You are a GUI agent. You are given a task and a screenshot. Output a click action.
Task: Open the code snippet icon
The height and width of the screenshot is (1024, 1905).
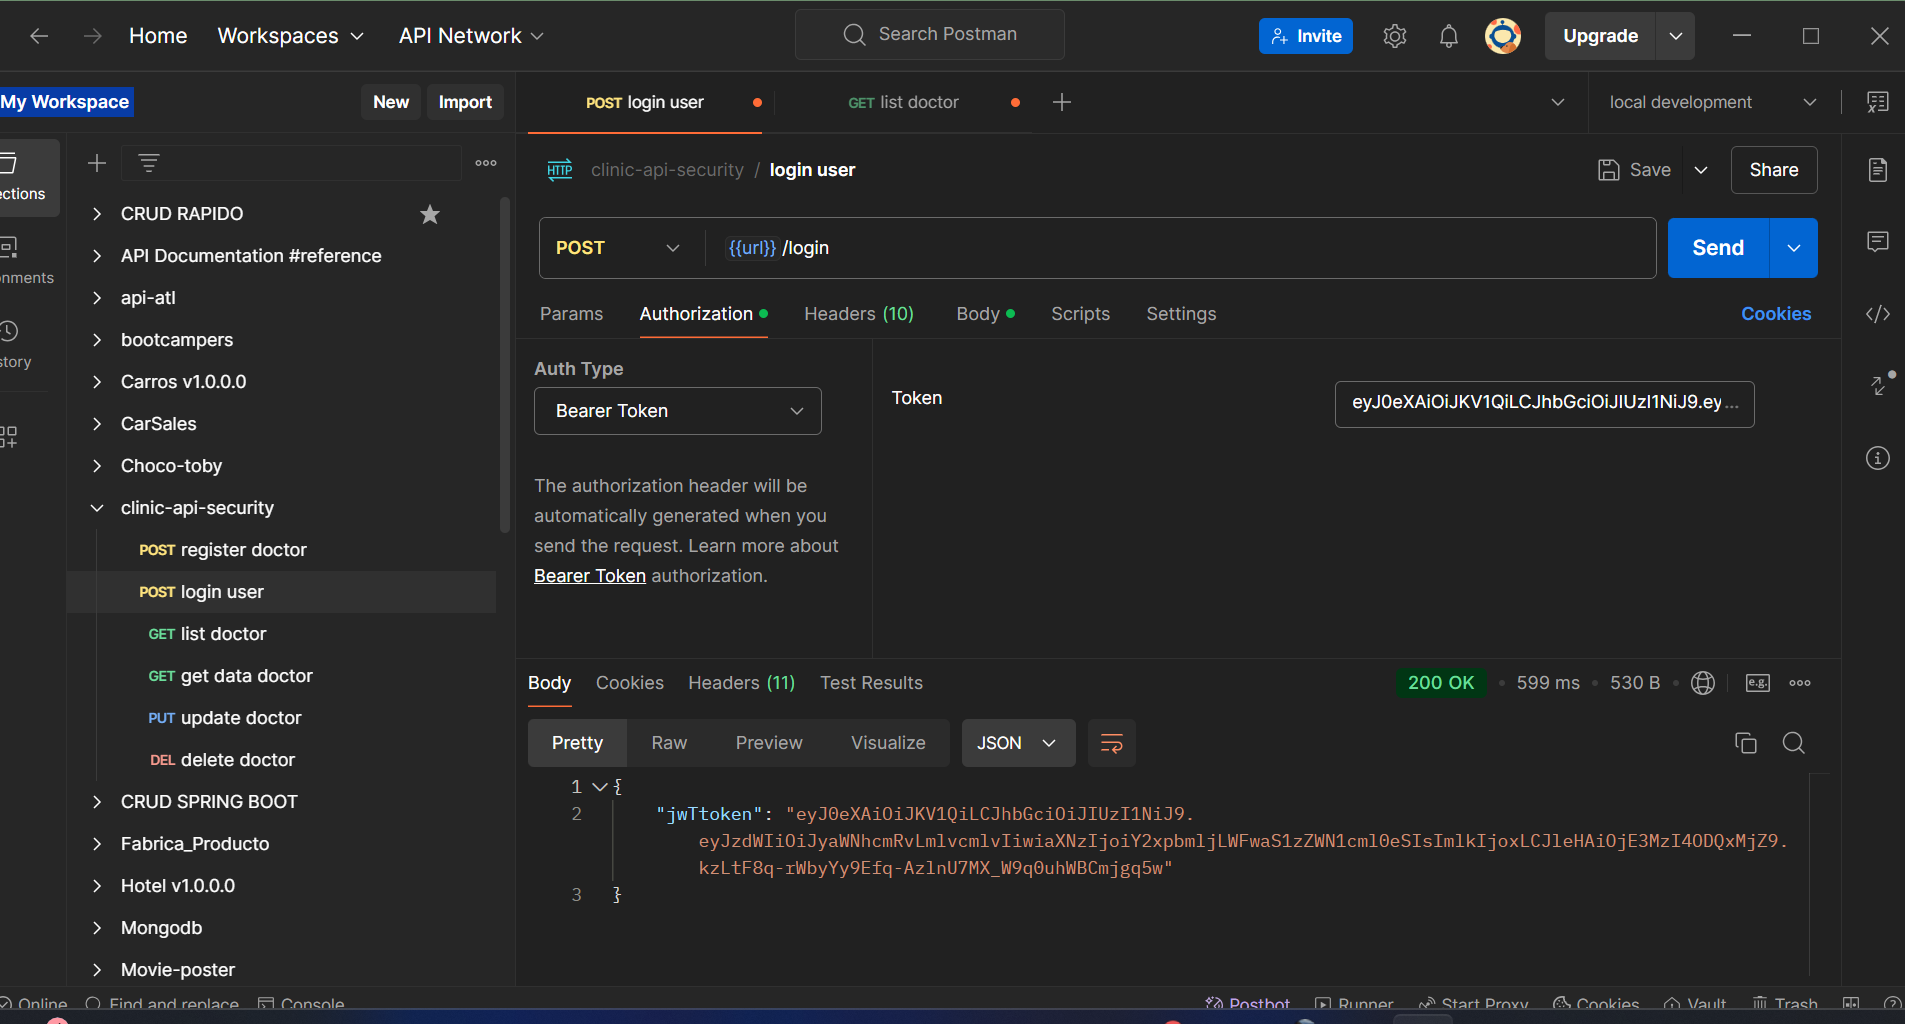[x=1878, y=314]
